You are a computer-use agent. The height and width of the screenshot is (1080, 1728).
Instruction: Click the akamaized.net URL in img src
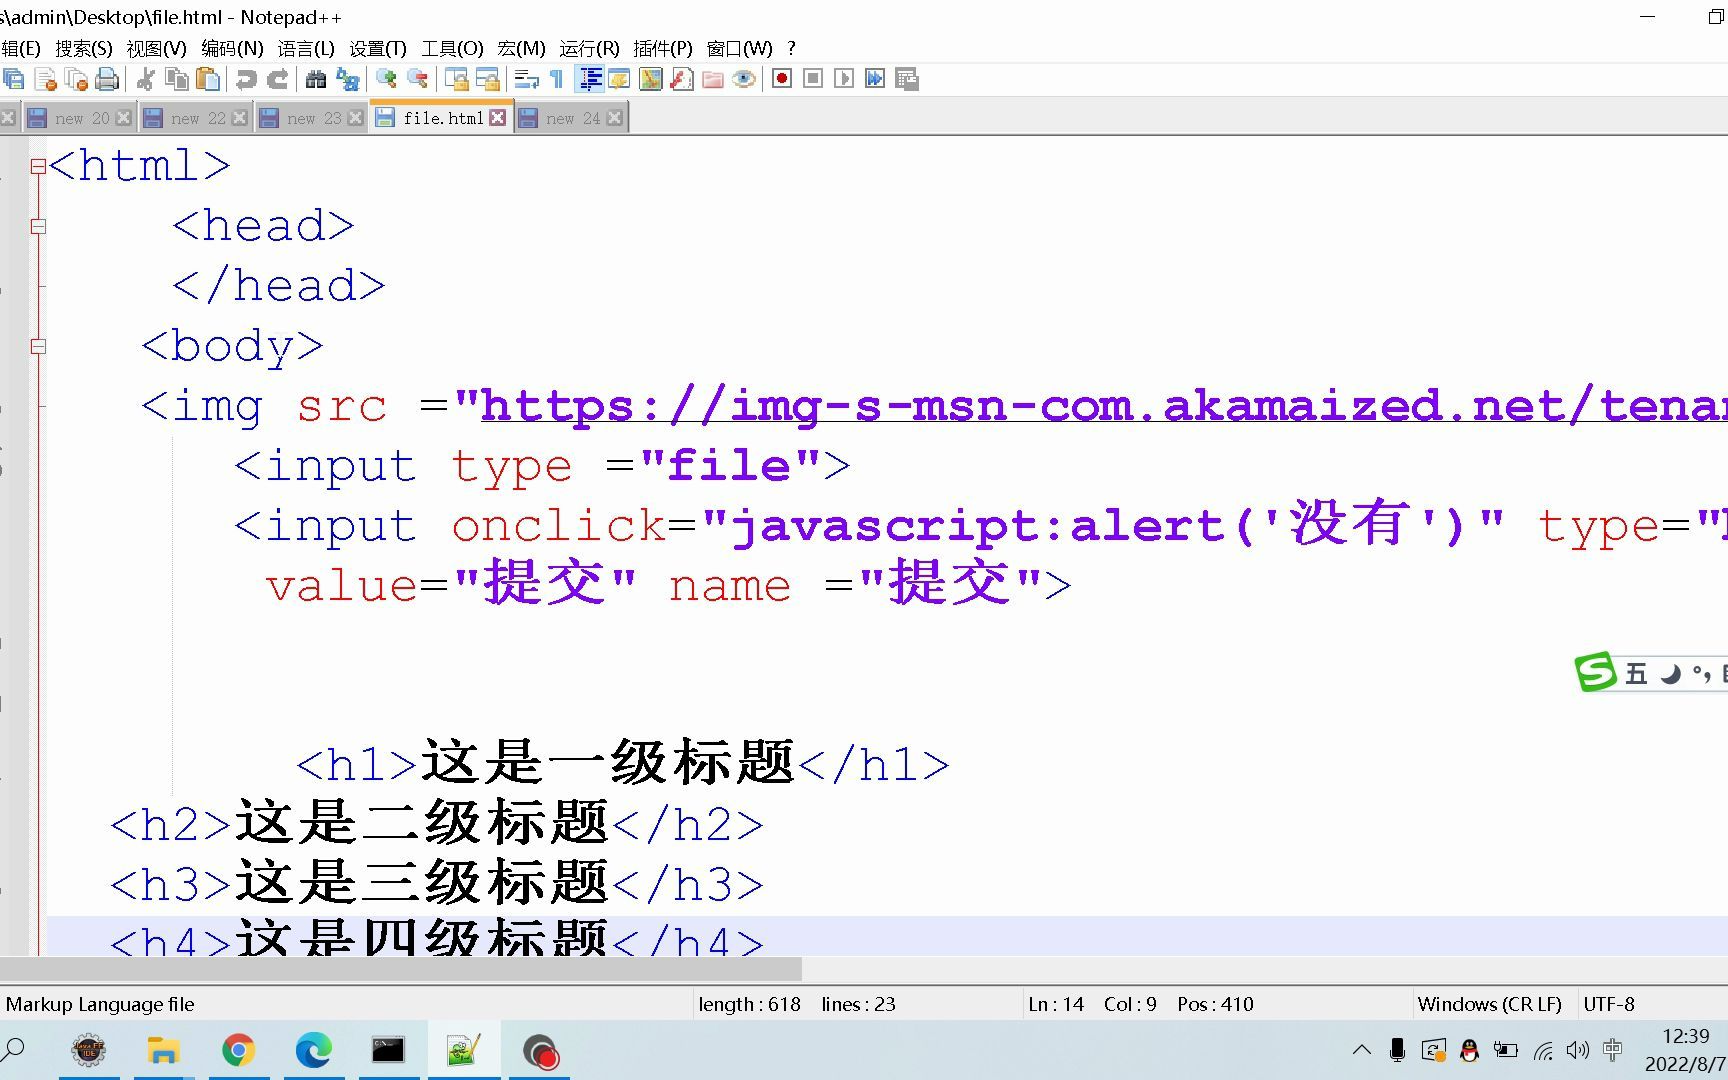point(1104,406)
